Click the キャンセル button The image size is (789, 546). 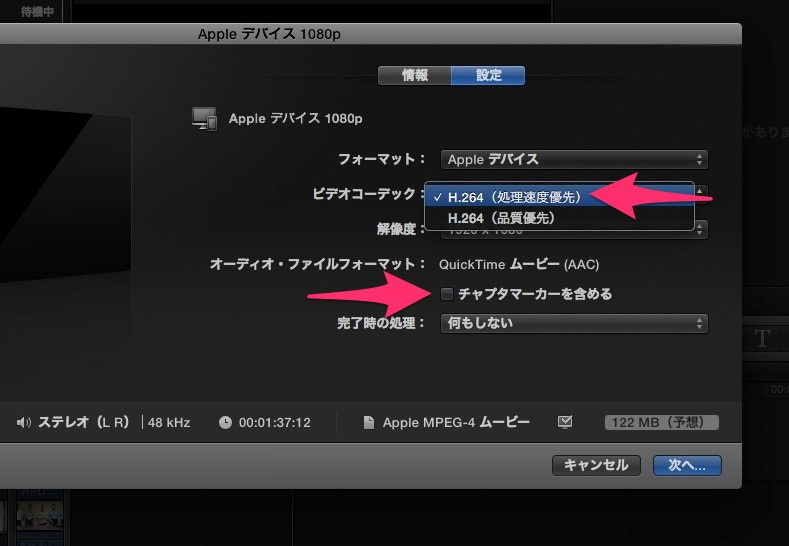(596, 465)
